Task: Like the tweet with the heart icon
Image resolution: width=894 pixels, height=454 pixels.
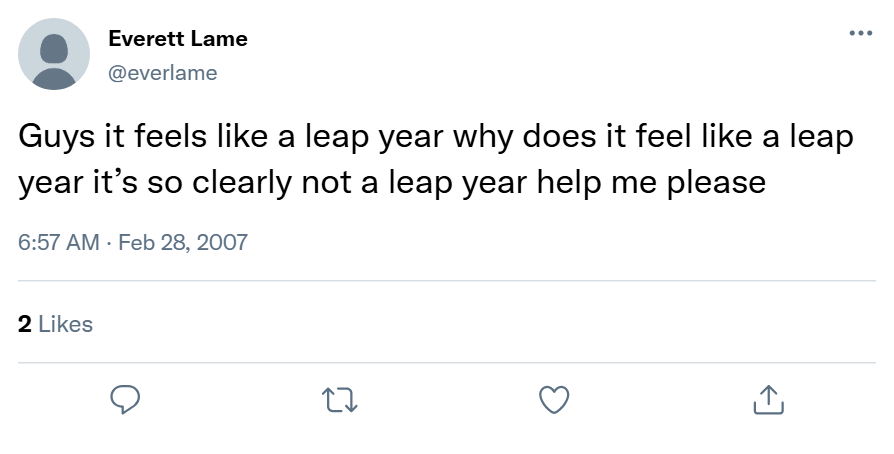Action: [553, 401]
